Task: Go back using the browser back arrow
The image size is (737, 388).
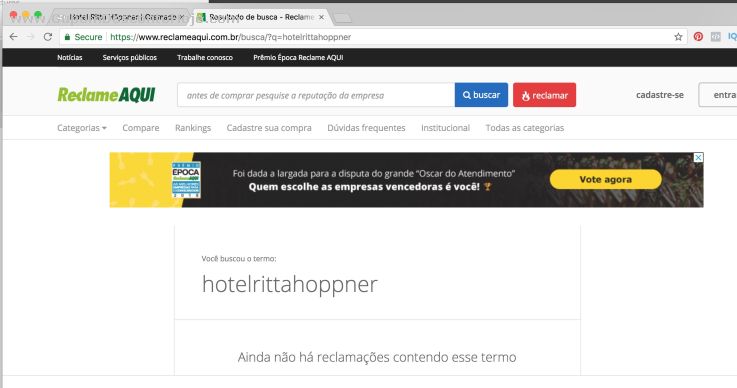Action: 14,37
